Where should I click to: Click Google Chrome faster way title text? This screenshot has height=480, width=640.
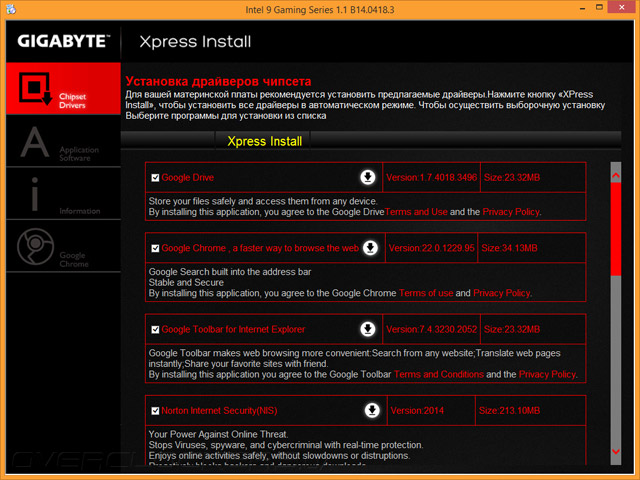point(260,248)
